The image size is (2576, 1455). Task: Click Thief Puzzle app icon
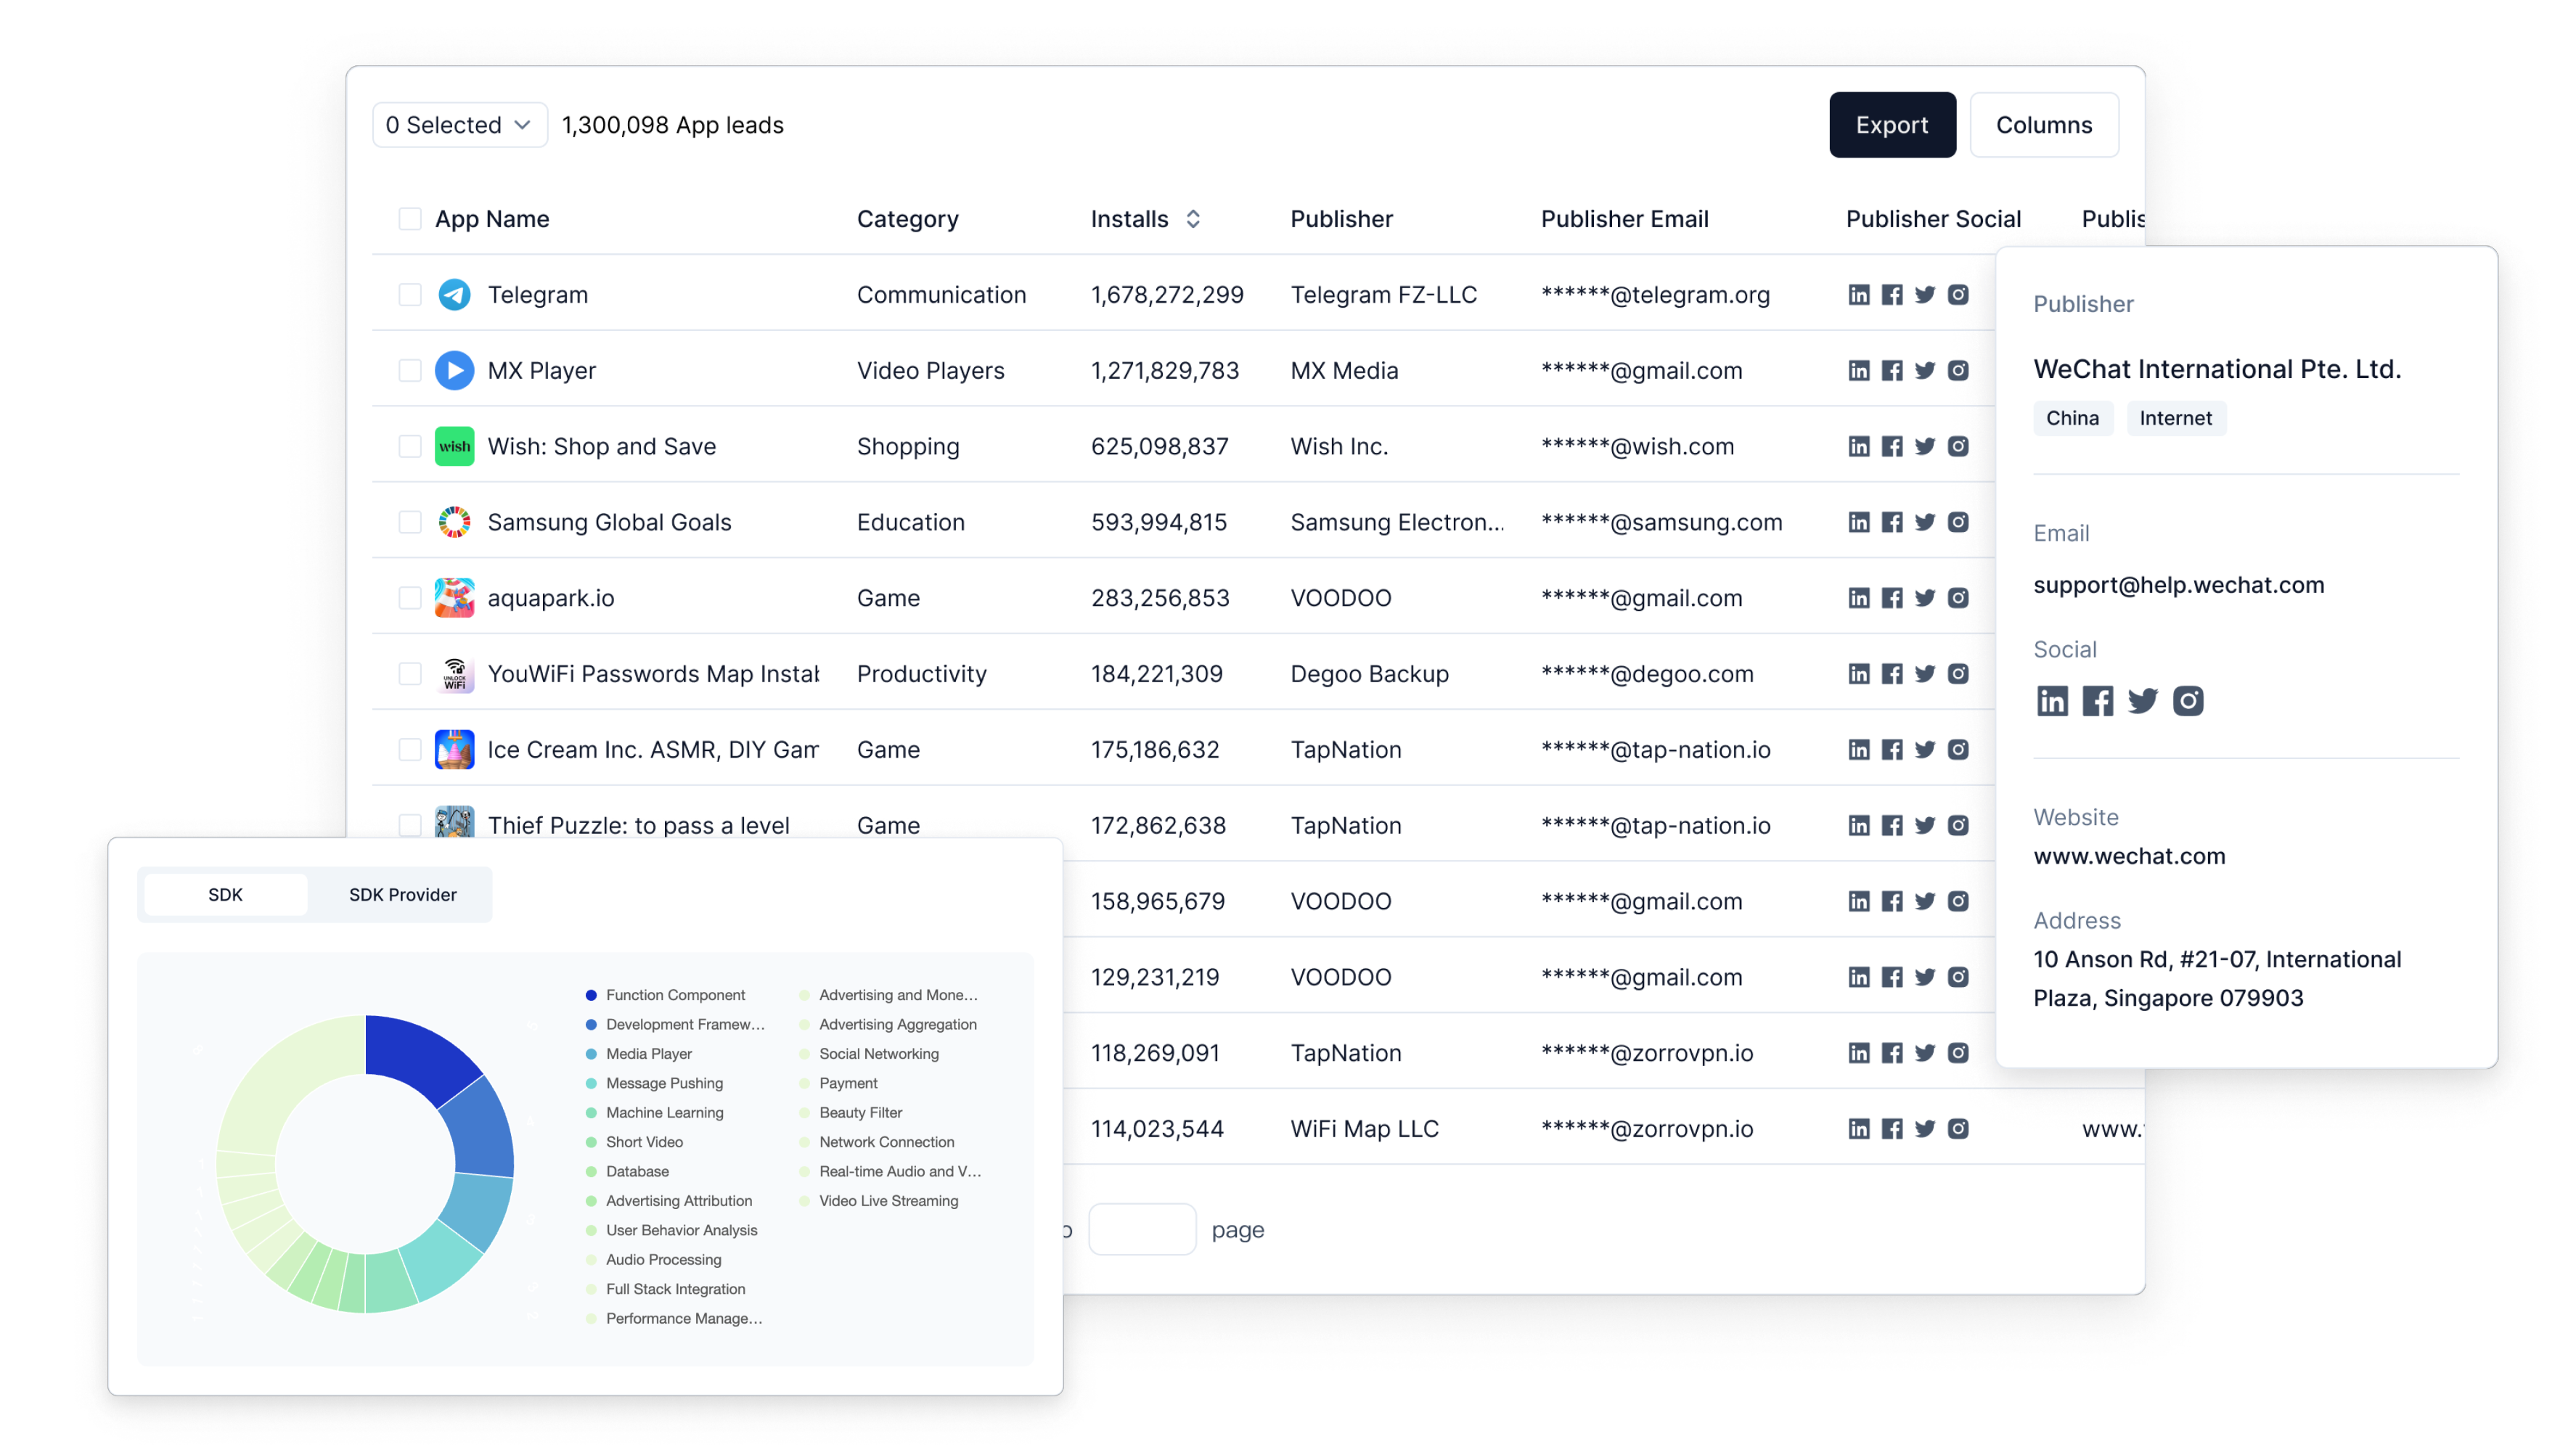coord(454,822)
